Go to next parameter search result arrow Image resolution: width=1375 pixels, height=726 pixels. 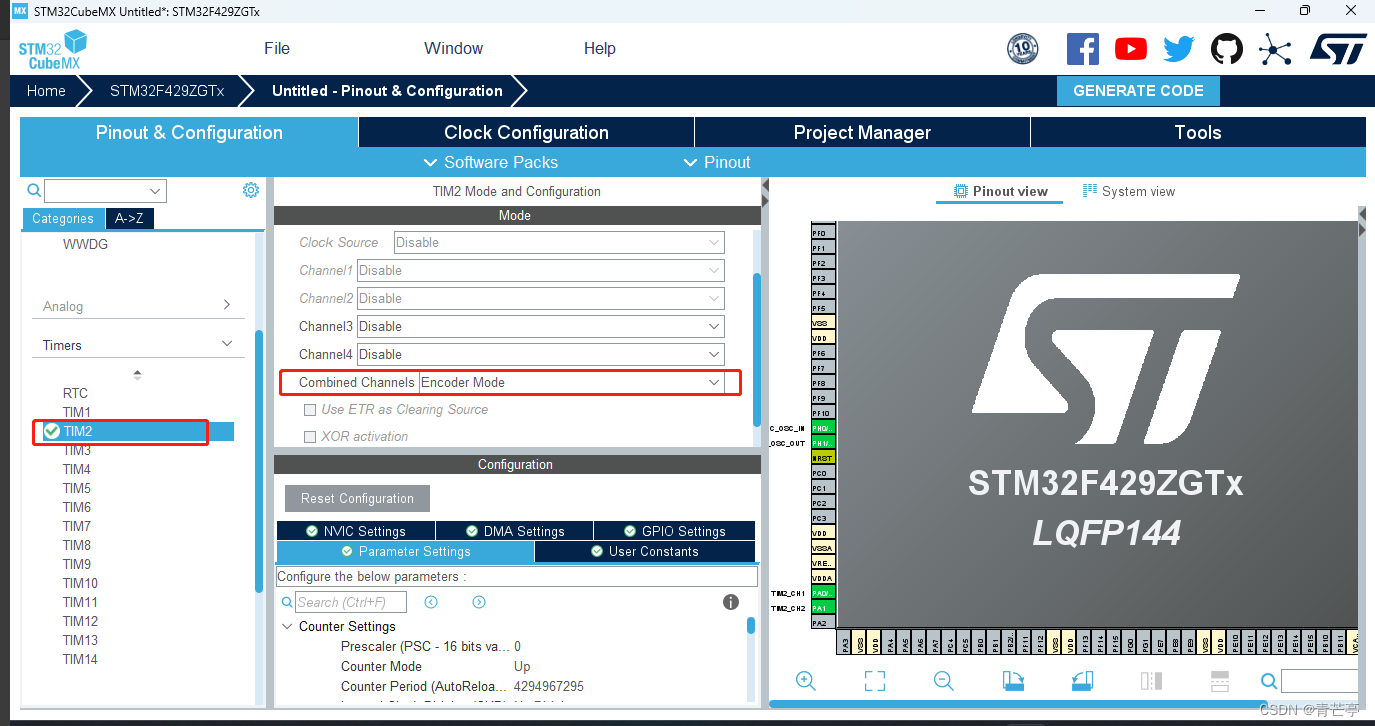point(479,602)
